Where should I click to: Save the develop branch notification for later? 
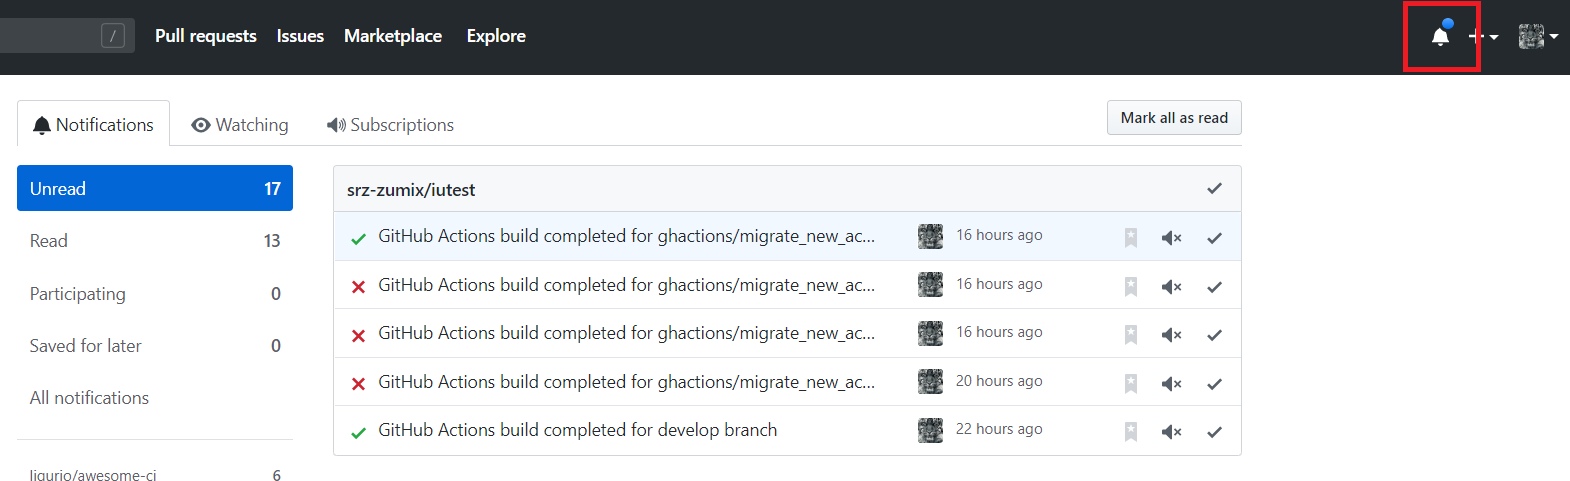[1131, 431]
